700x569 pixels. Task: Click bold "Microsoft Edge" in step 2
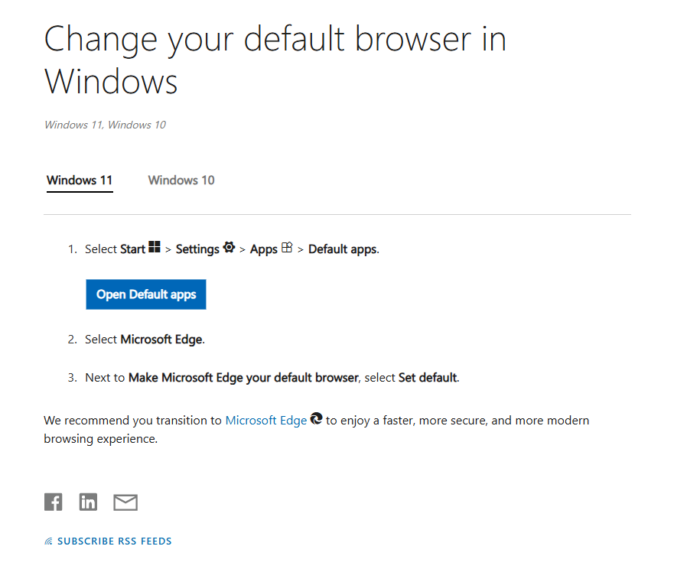coord(162,339)
